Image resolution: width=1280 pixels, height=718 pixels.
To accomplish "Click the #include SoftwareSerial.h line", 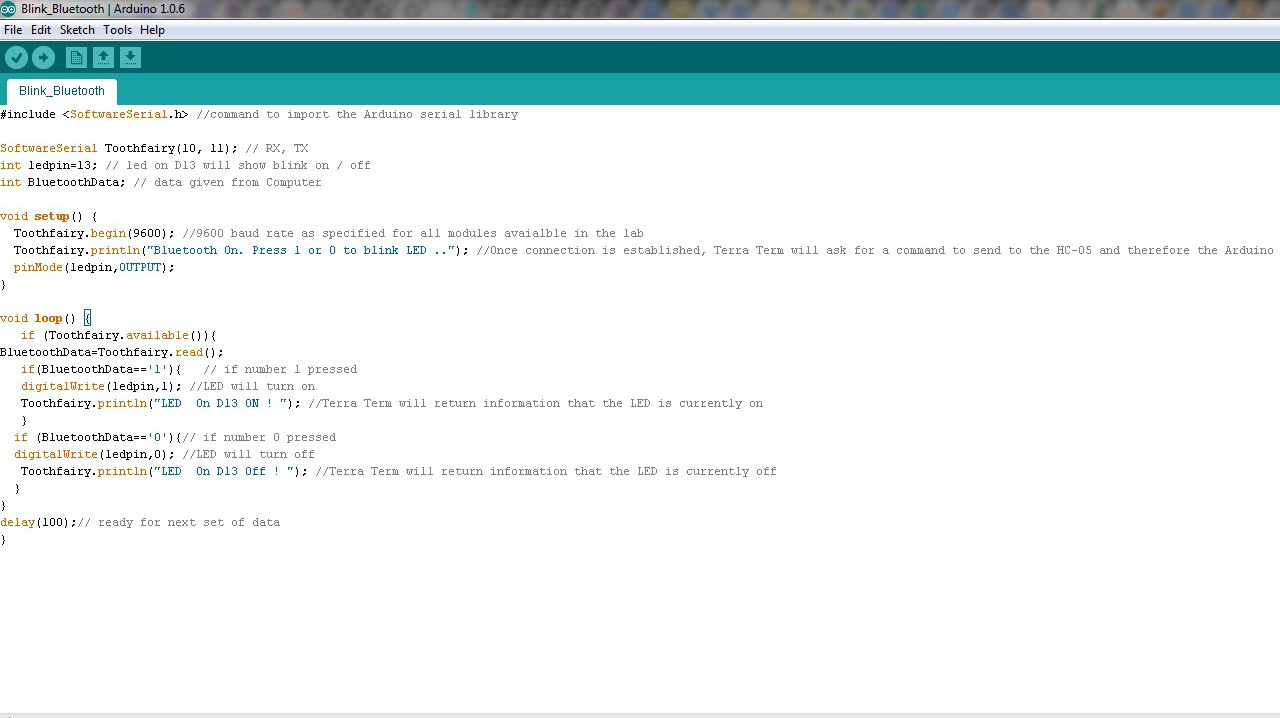I will tap(259, 114).
